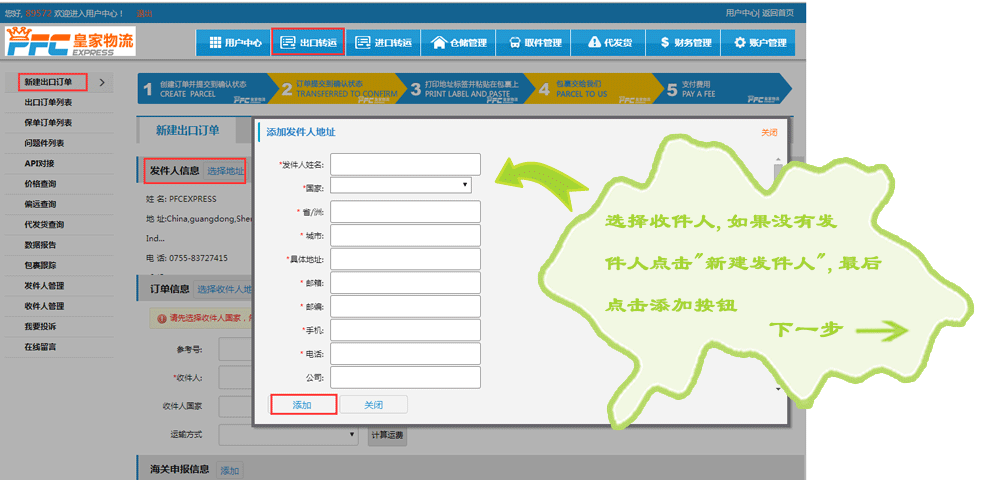Open 数据报告 in the sidebar
Image resolution: width=990 pixels, height=480 pixels.
[x=40, y=245]
